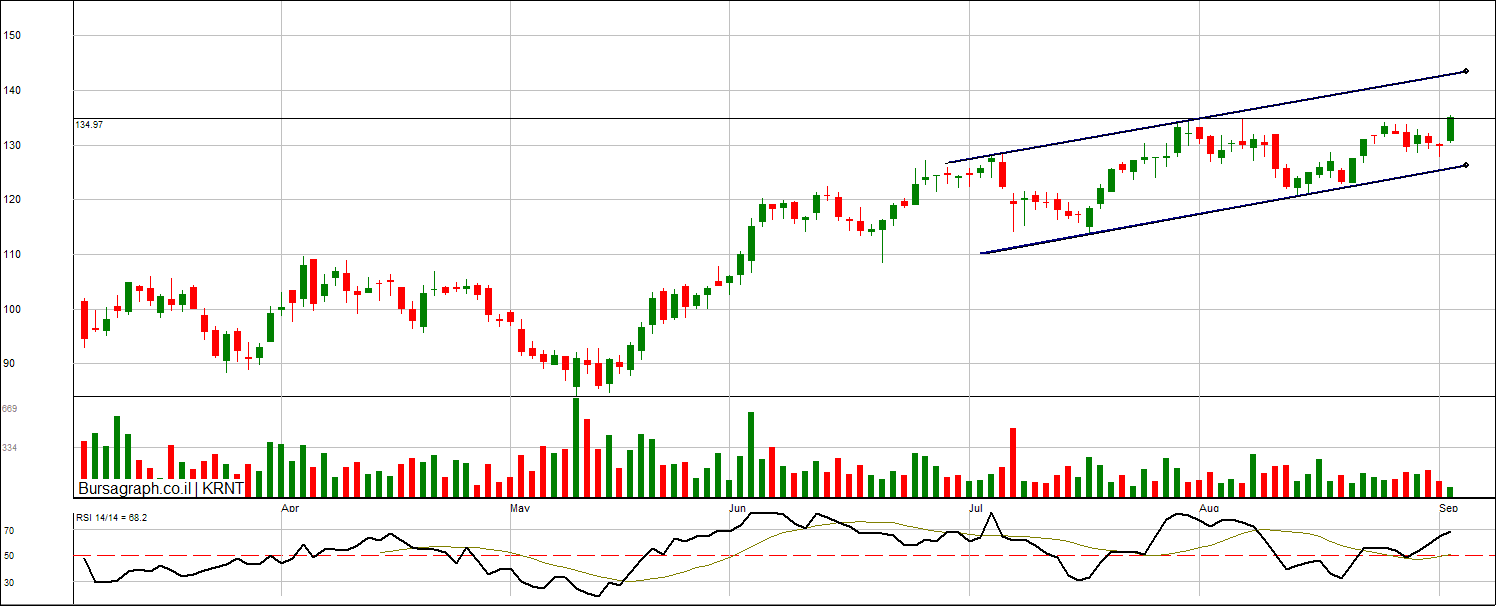Click the Sep label on the time axis

(1448, 509)
